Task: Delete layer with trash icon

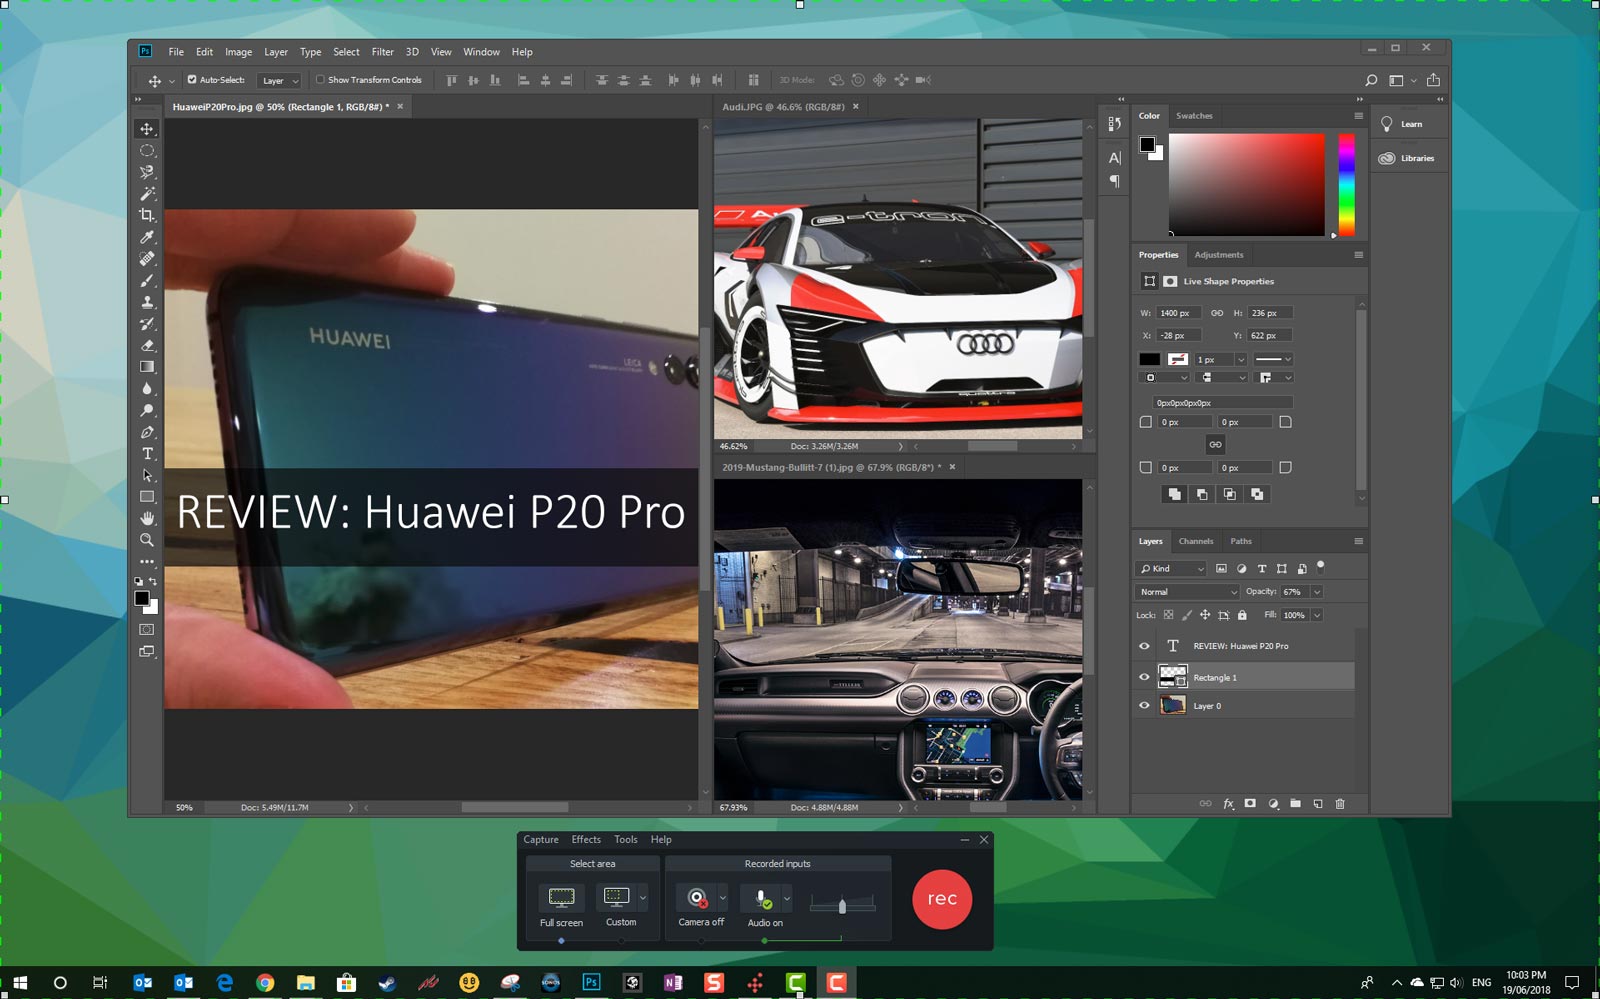Action: pos(1340,804)
